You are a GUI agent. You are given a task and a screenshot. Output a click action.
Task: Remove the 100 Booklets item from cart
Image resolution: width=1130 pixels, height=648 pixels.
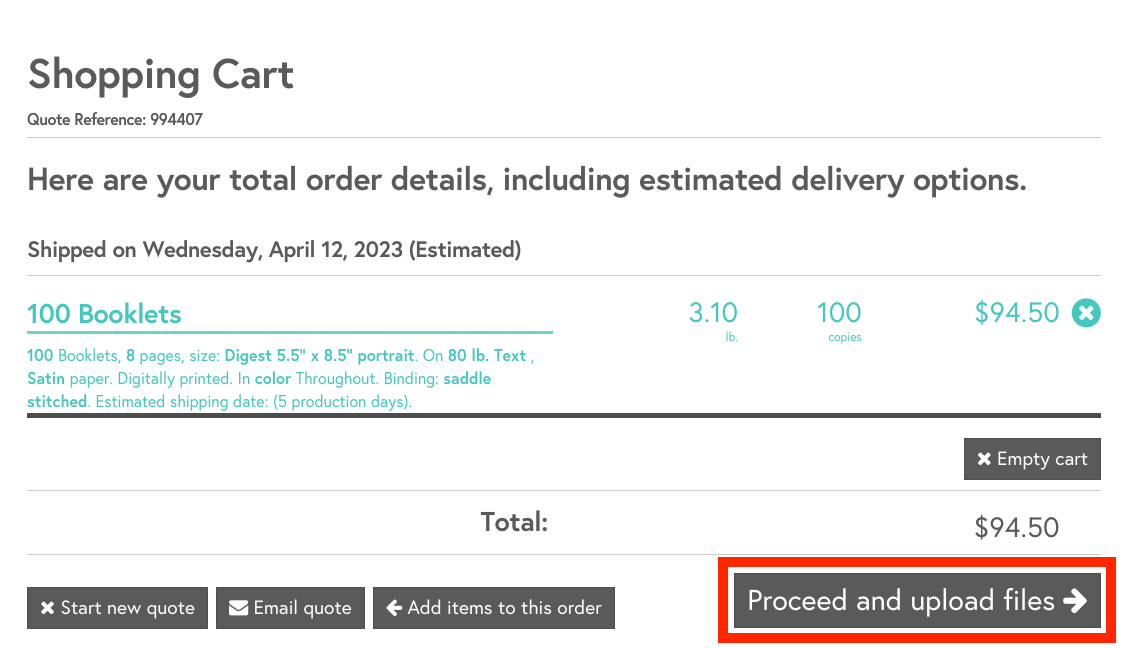coord(1086,313)
